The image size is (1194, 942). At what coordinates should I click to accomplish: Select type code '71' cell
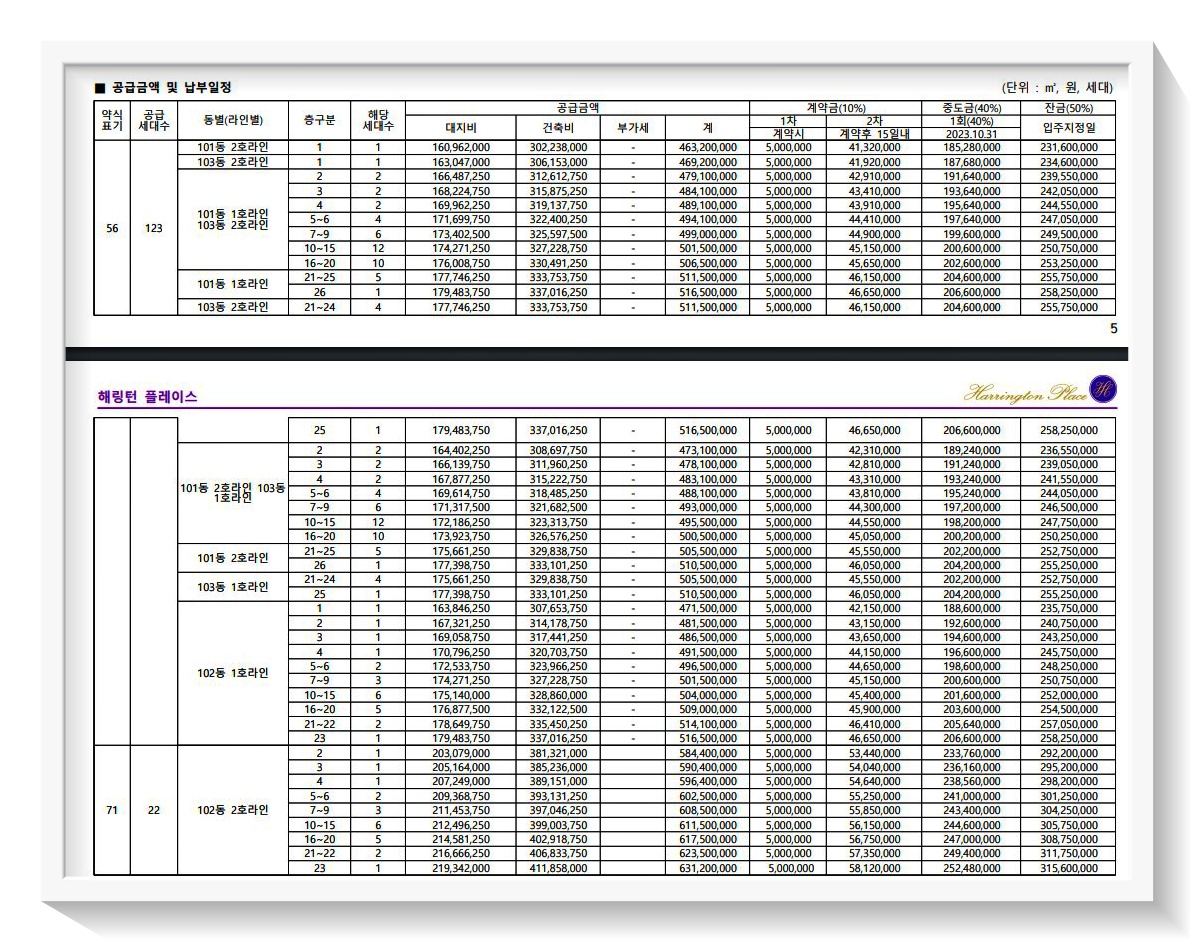pos(112,810)
